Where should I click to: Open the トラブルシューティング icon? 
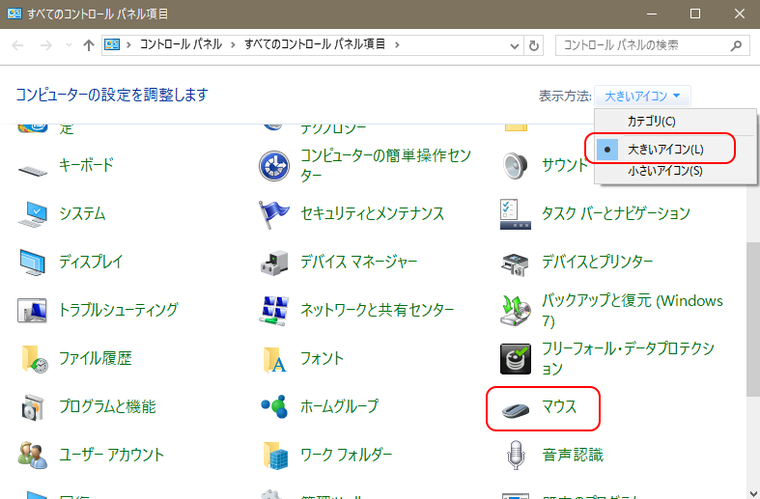pyautogui.click(x=32, y=310)
